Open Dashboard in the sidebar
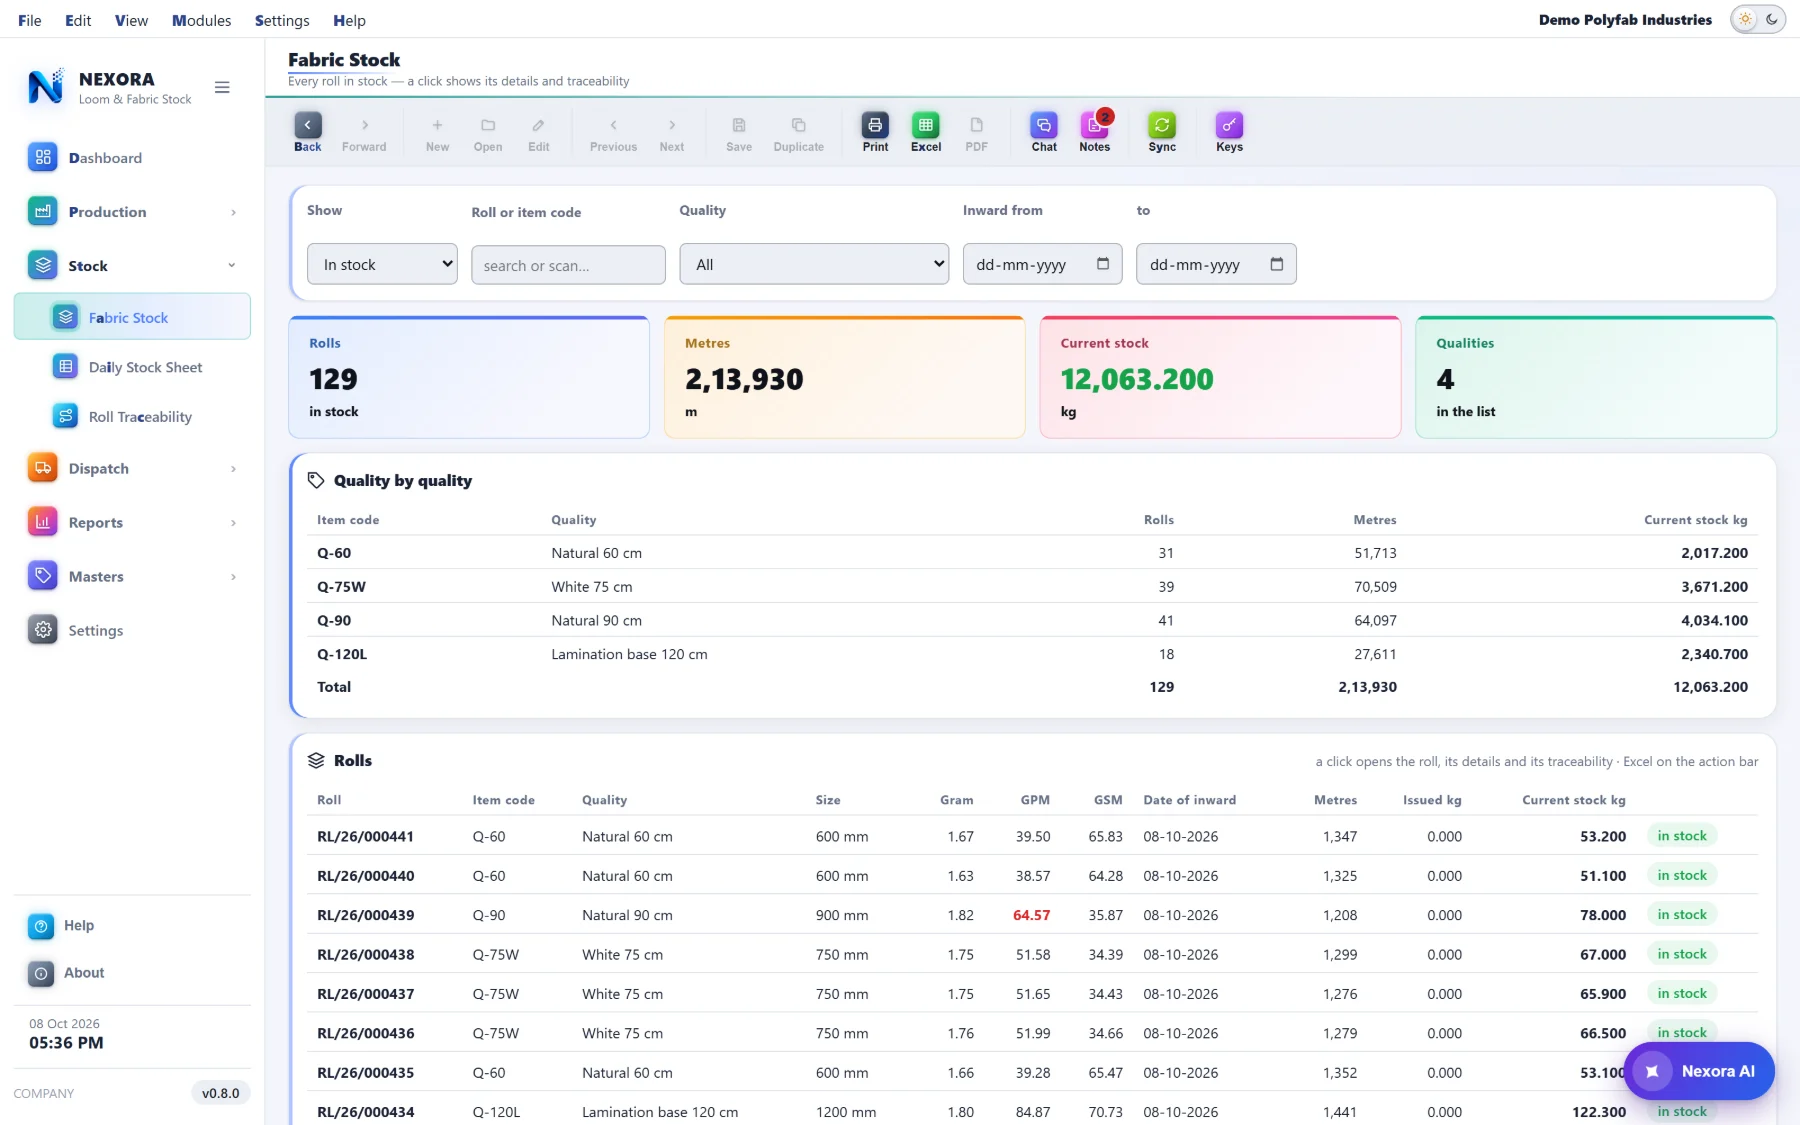The image size is (1800, 1125). click(132, 158)
